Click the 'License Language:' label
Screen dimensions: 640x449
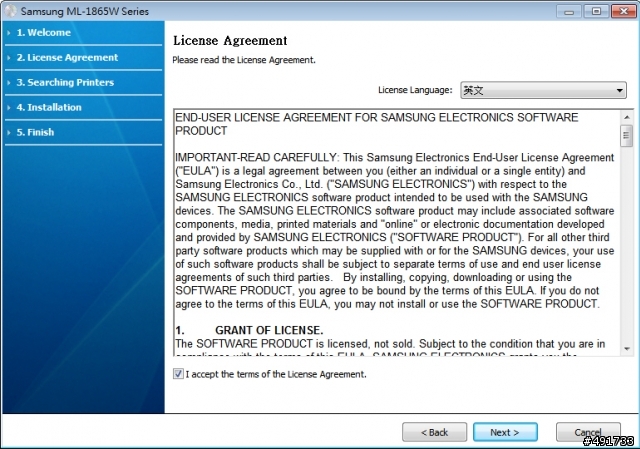coord(415,90)
